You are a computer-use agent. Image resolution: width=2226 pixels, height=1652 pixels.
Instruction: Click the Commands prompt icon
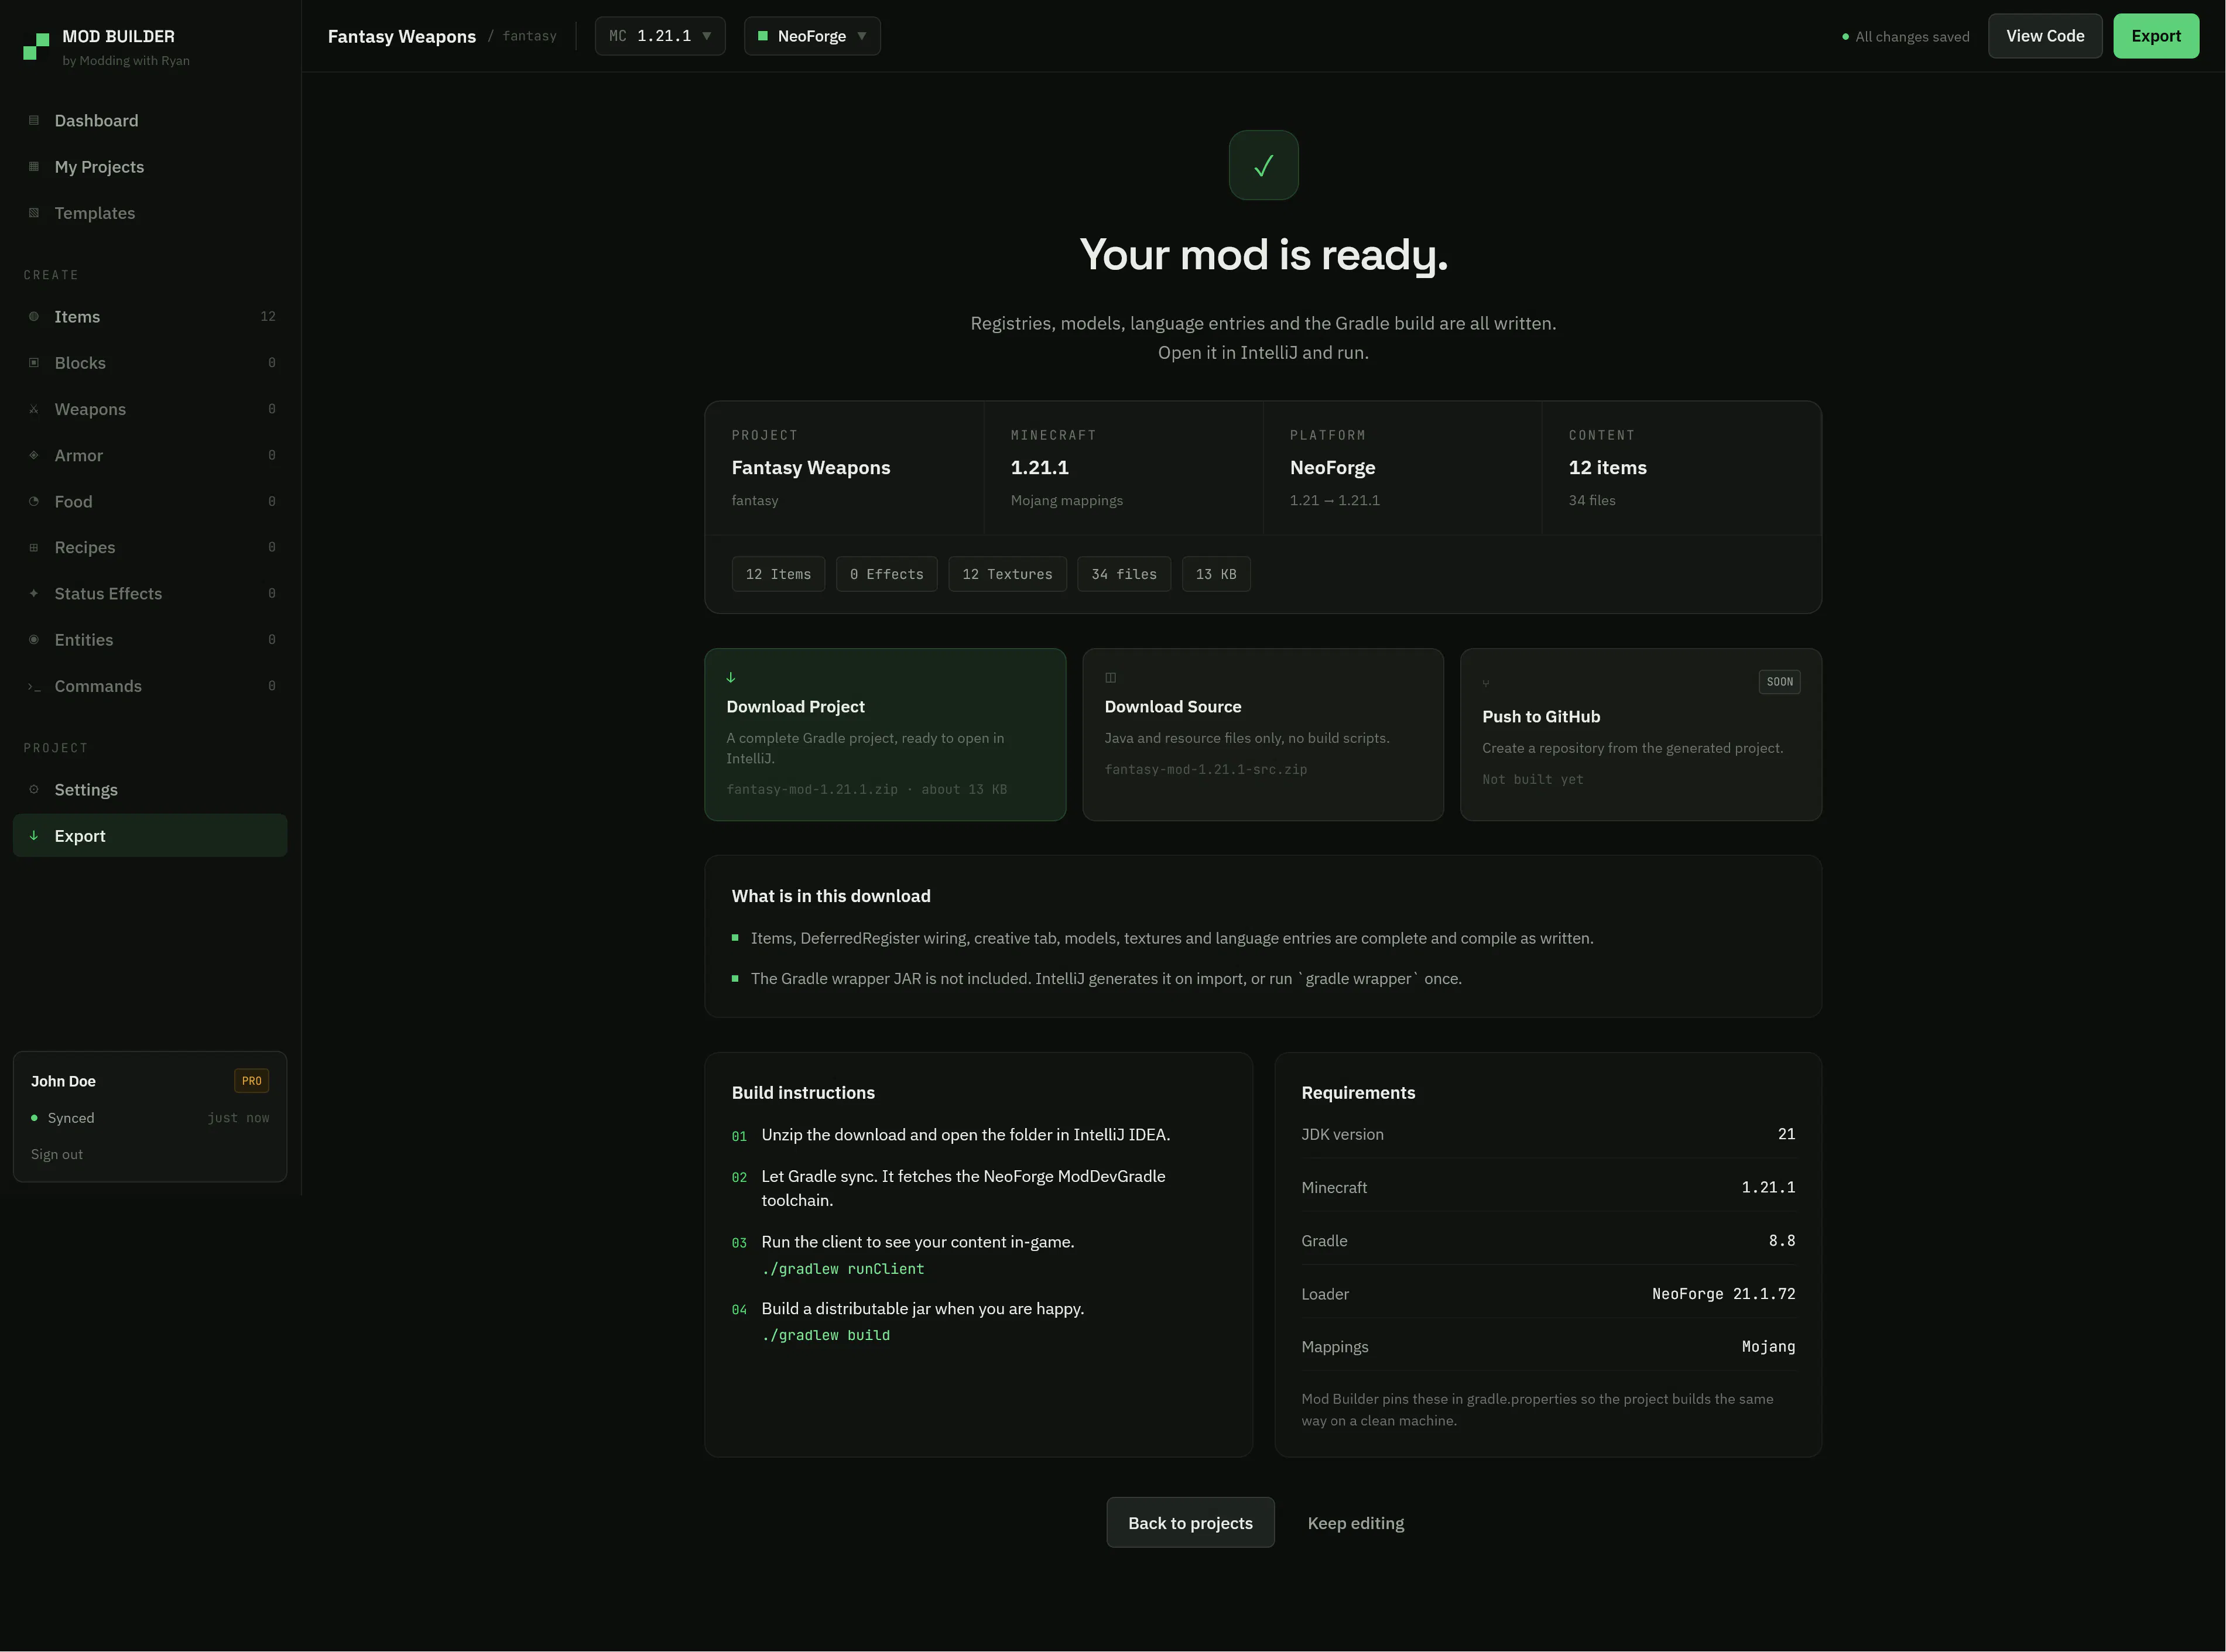[34, 686]
